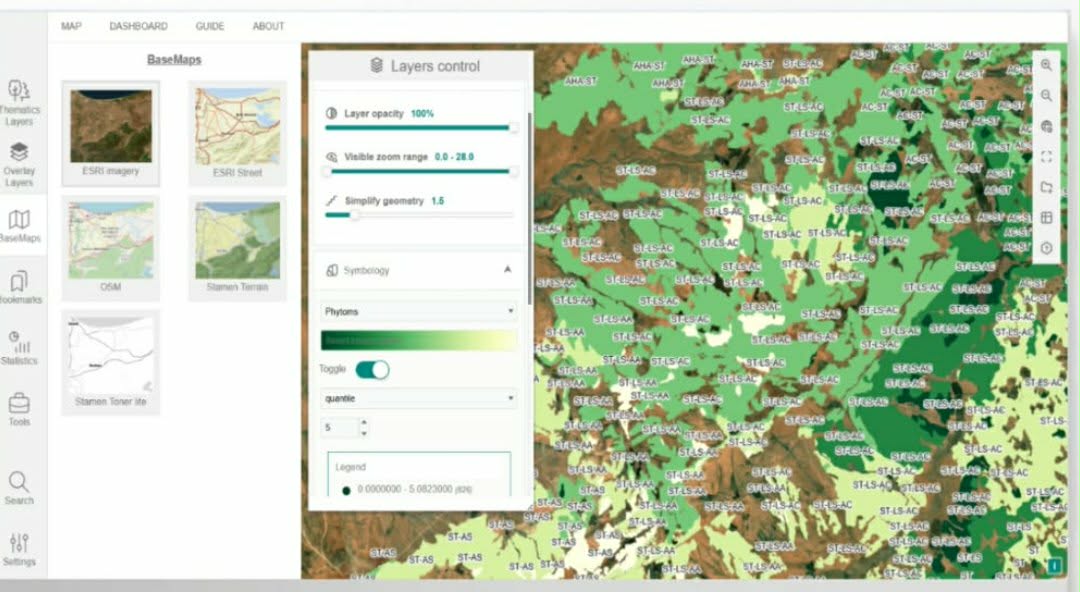Collapse the Symbology section
This screenshot has height=592, width=1080.
click(x=507, y=270)
